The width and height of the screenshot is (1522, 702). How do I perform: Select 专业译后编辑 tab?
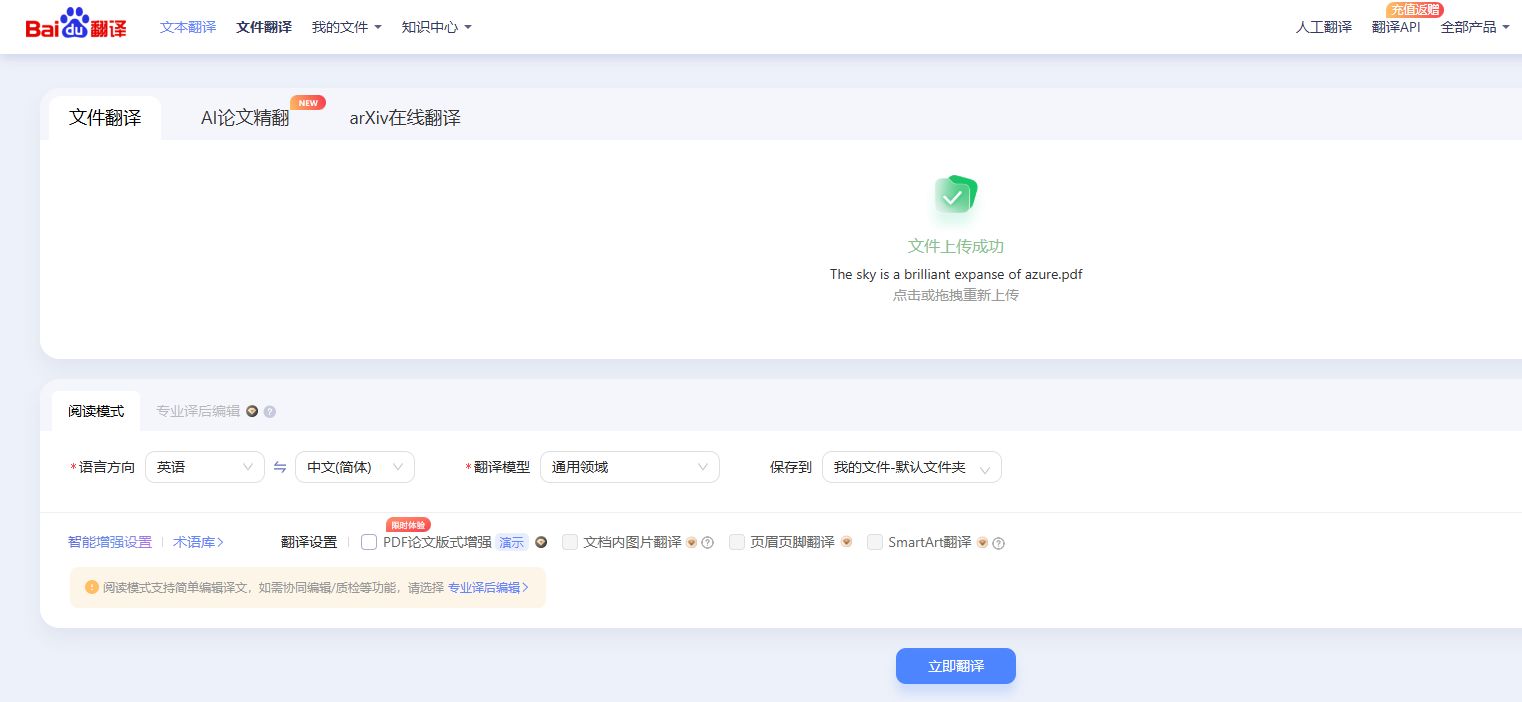coord(198,411)
